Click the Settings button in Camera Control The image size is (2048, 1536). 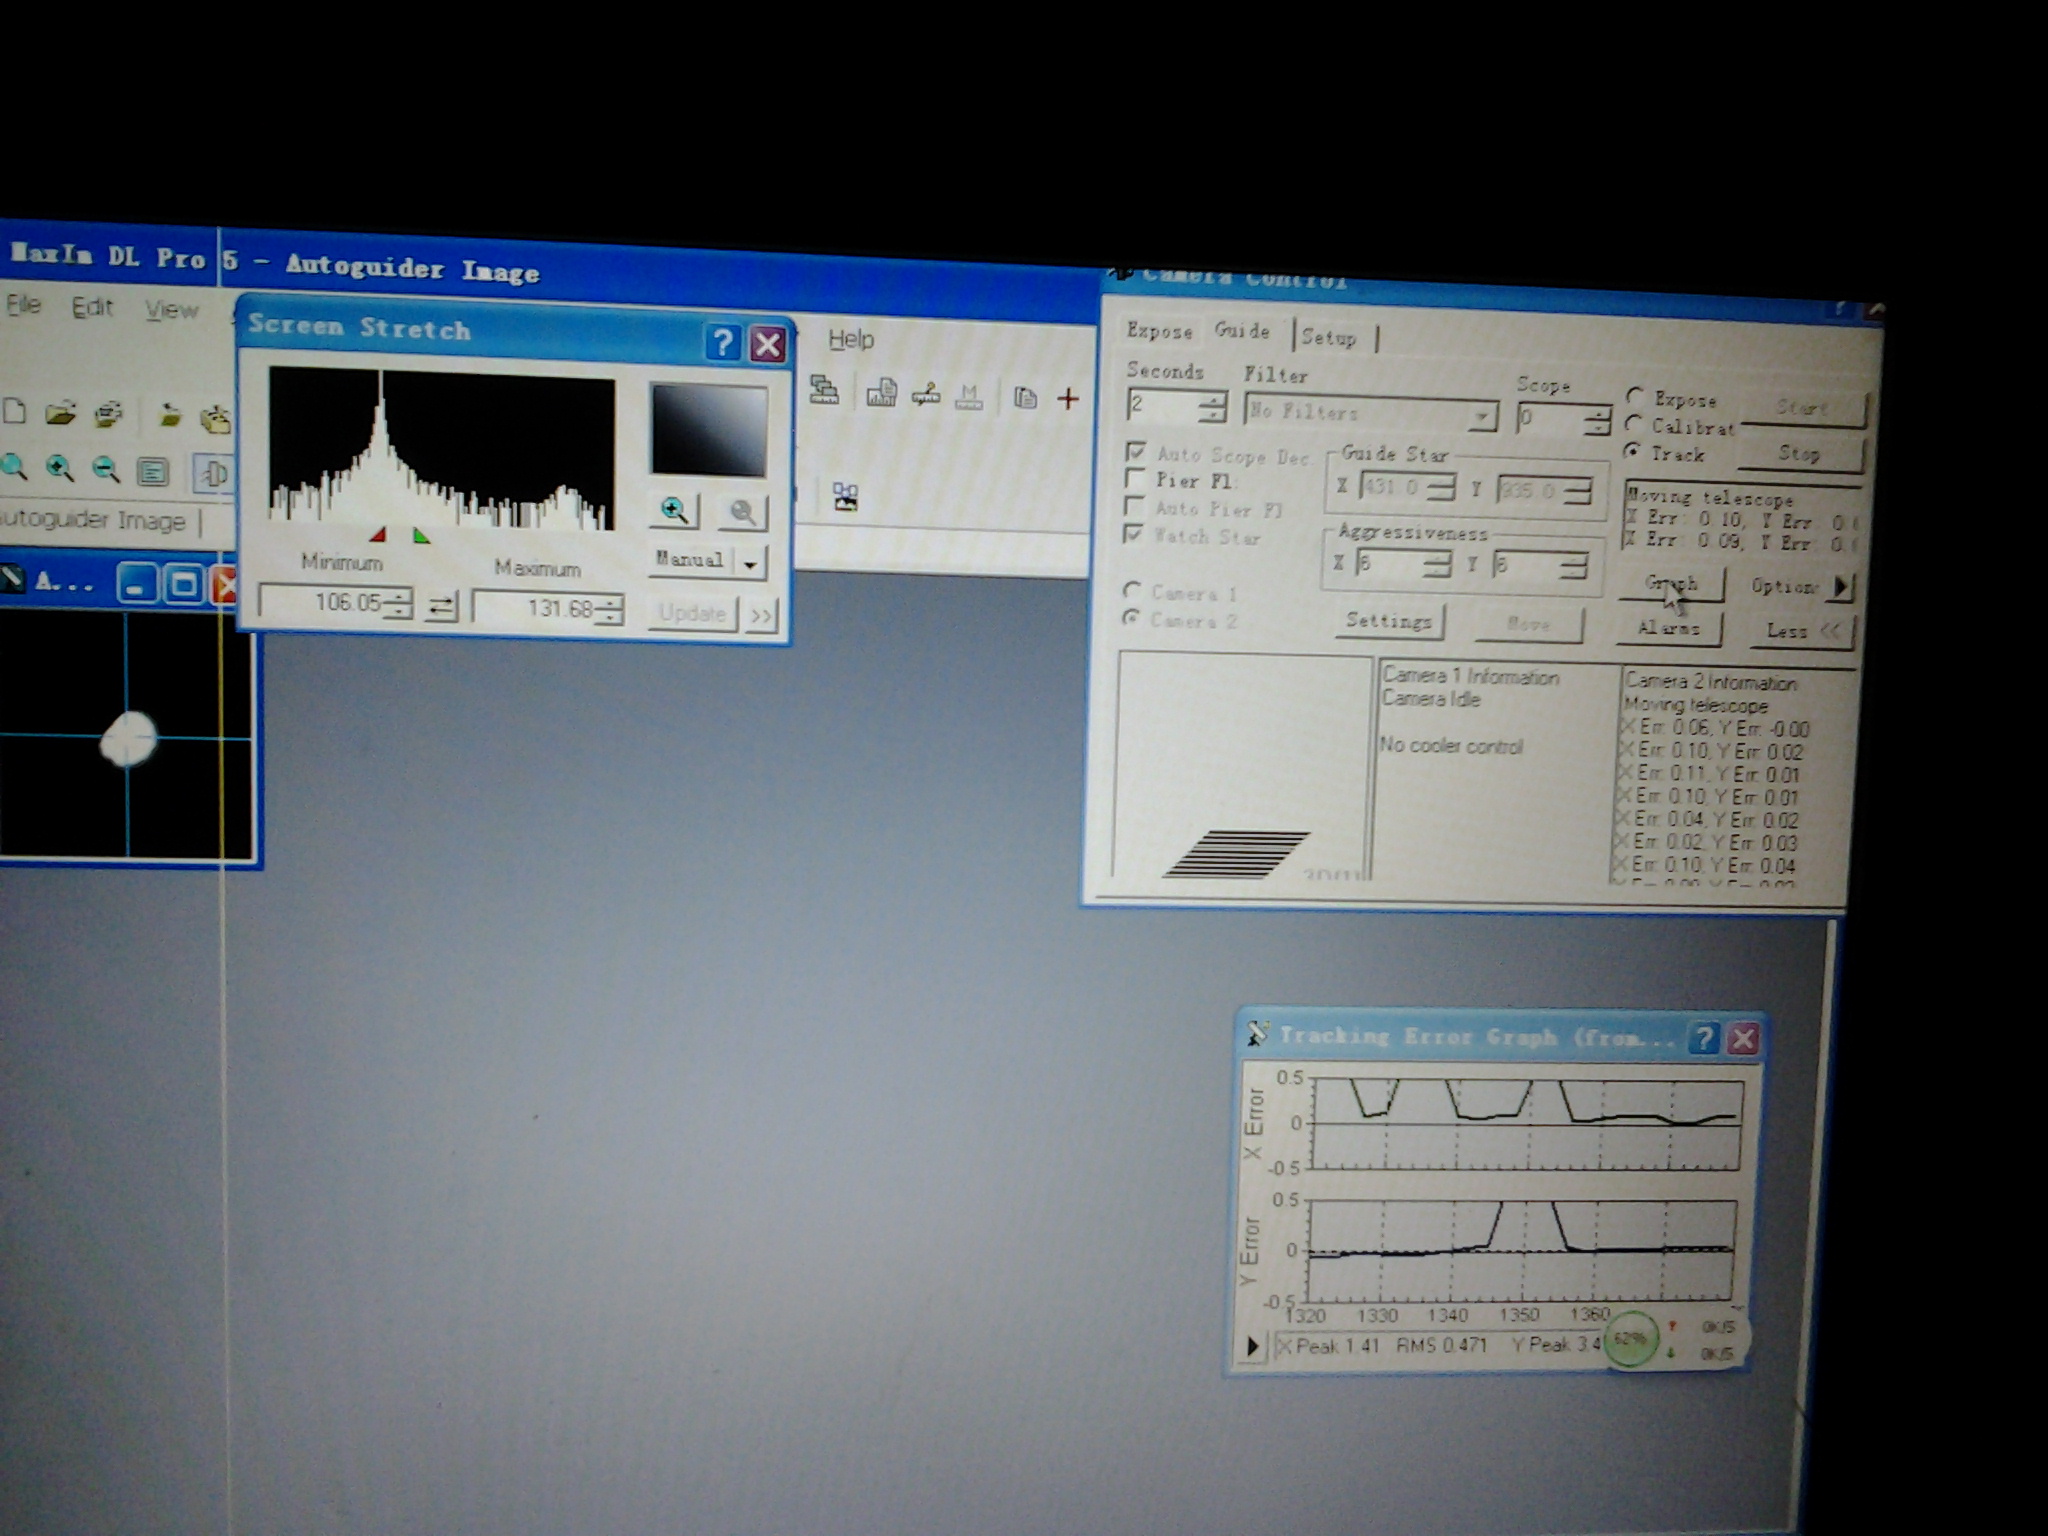[x=1389, y=621]
